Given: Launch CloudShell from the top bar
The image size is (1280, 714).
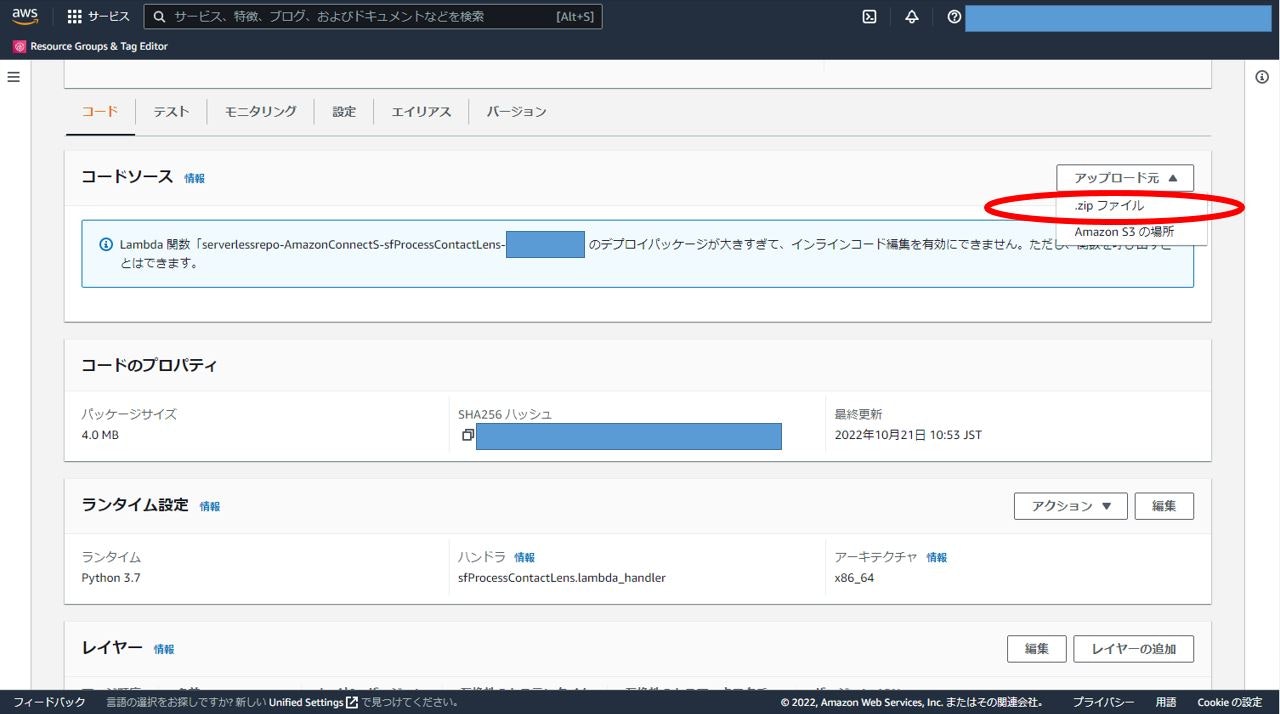Looking at the screenshot, I should tap(868, 16).
